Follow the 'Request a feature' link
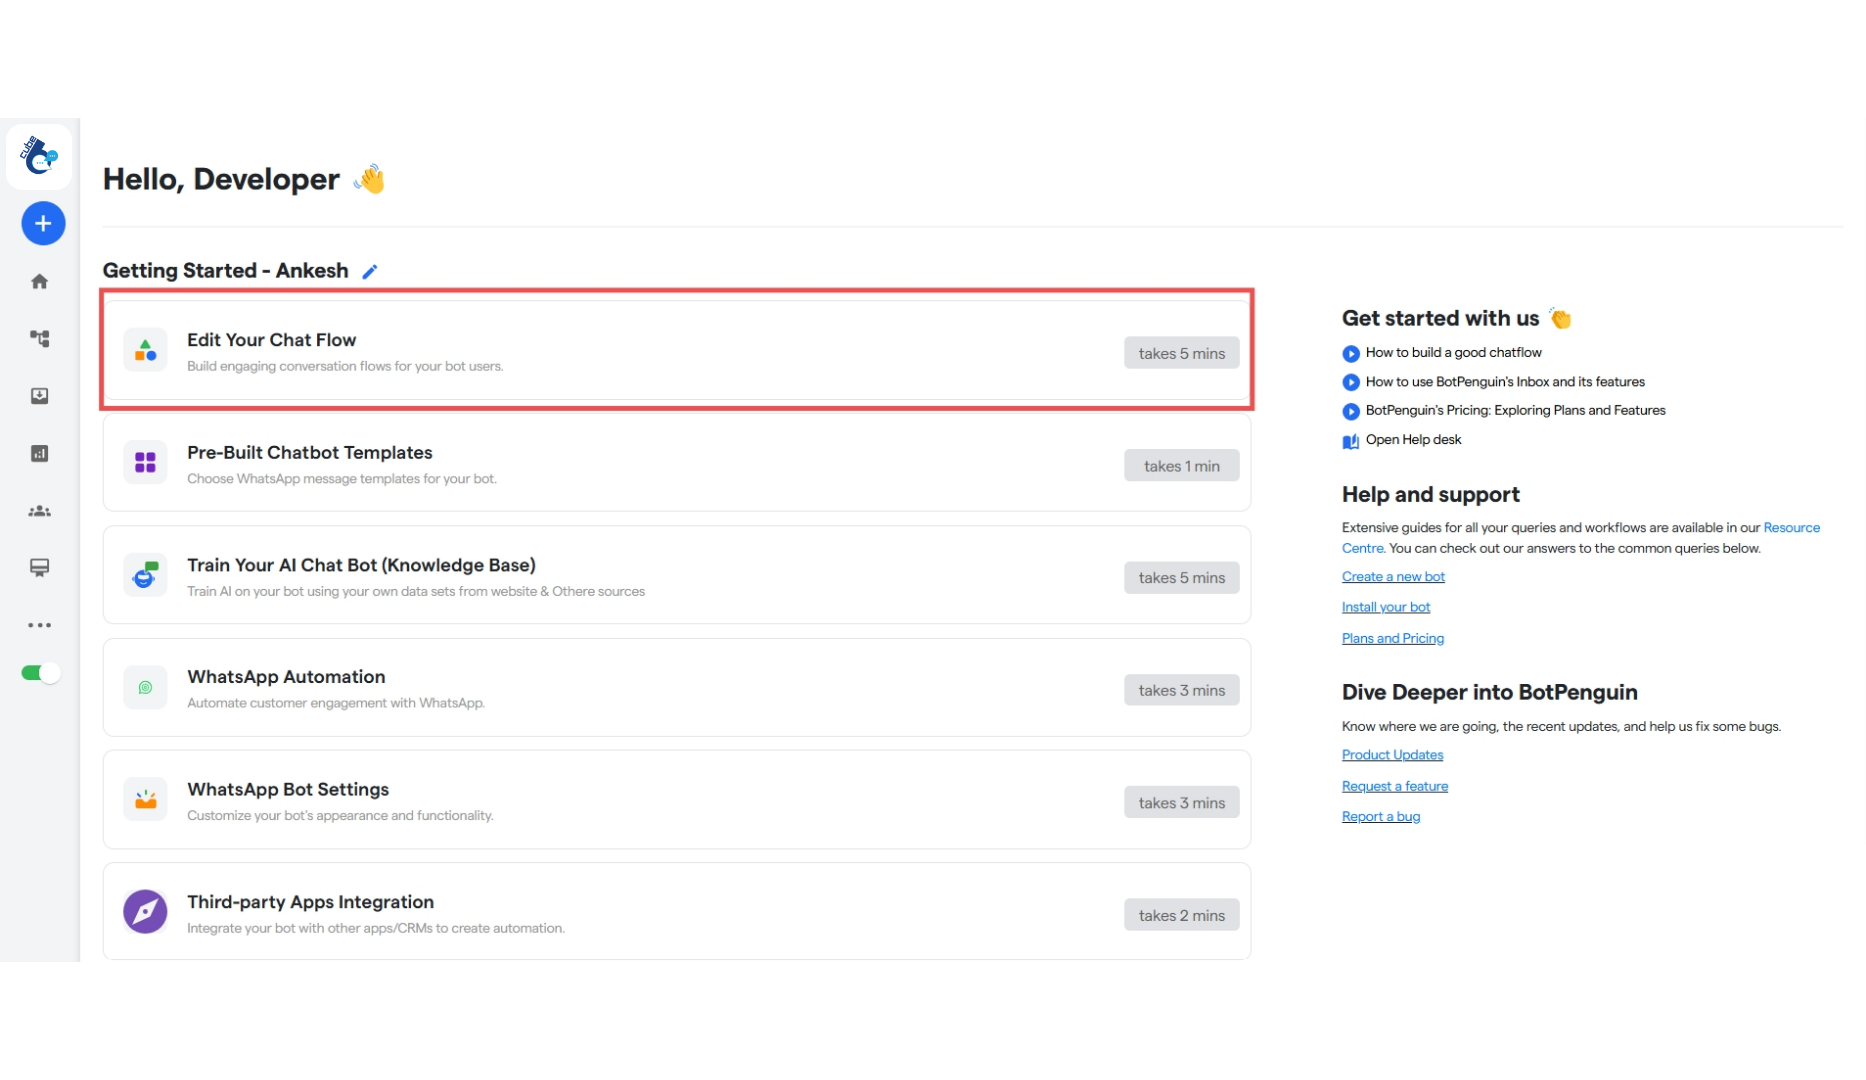The height and width of the screenshot is (1080, 1866). (x=1395, y=786)
